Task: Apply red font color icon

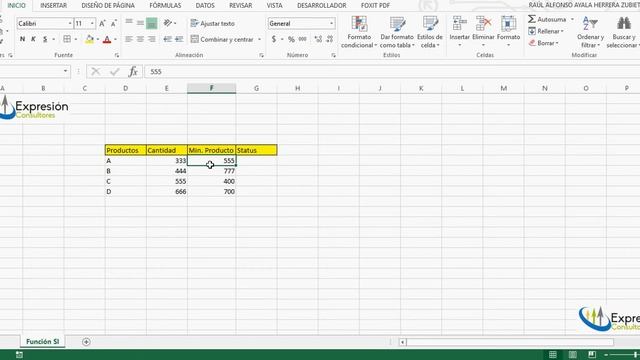Action: (107, 39)
